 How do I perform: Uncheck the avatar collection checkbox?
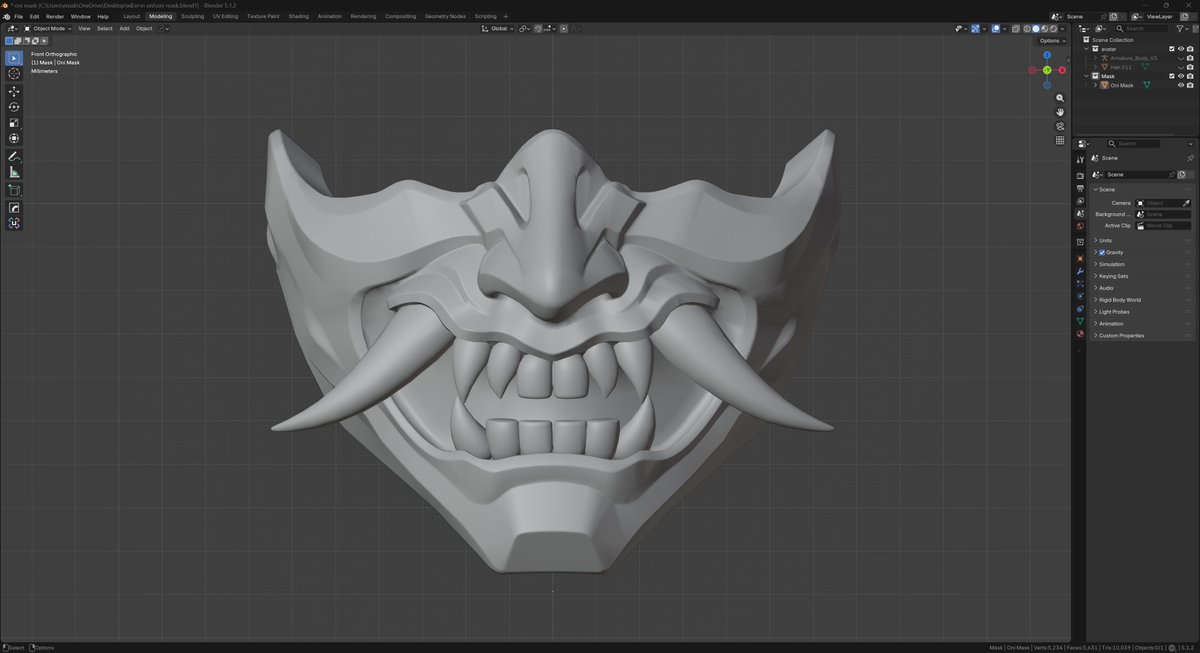[1172, 49]
